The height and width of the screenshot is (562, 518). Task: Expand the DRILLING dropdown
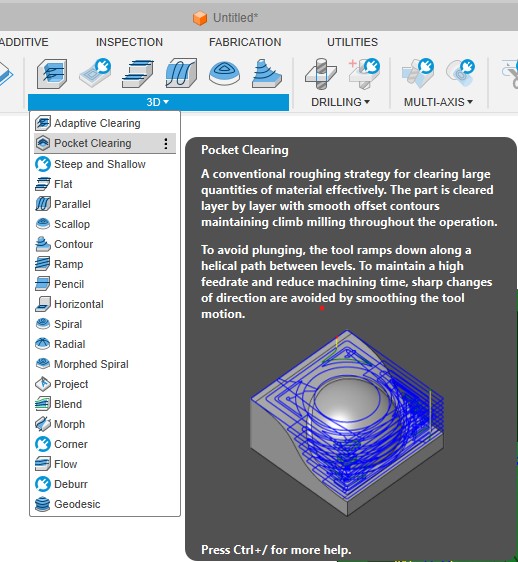tap(340, 102)
